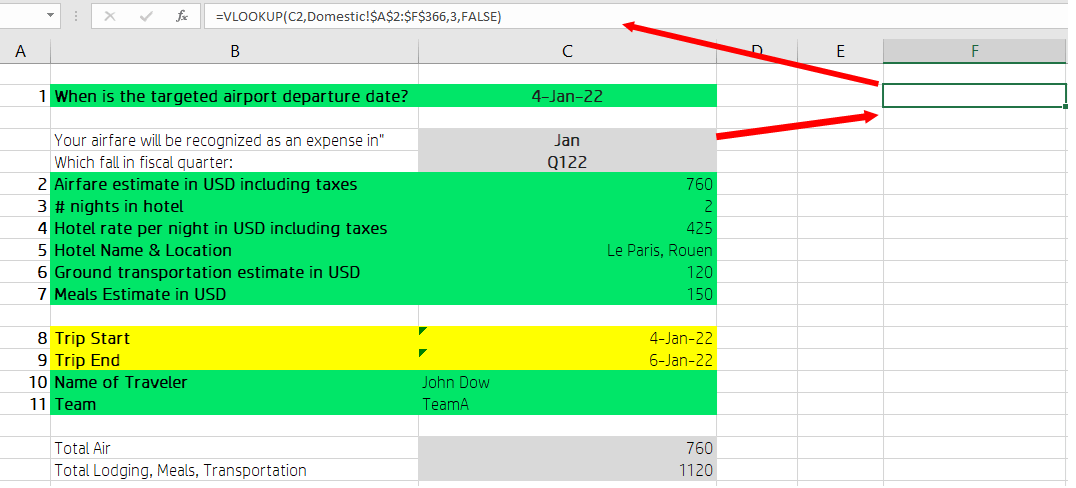
Task: Select the Trip End date 6-Jan-22
Action: (568, 360)
